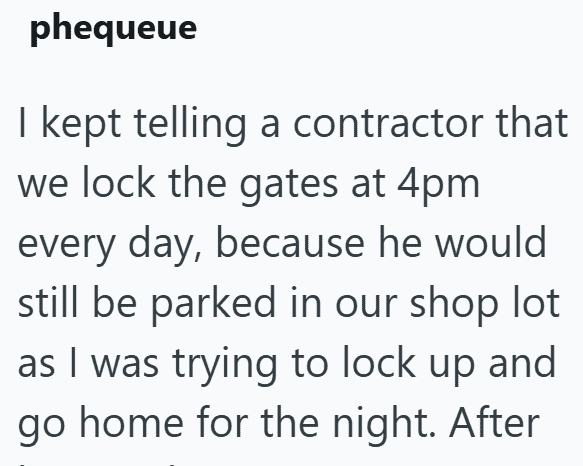Click the word "telling" in the first line
This screenshot has width=583, height=466.
tap(190, 125)
